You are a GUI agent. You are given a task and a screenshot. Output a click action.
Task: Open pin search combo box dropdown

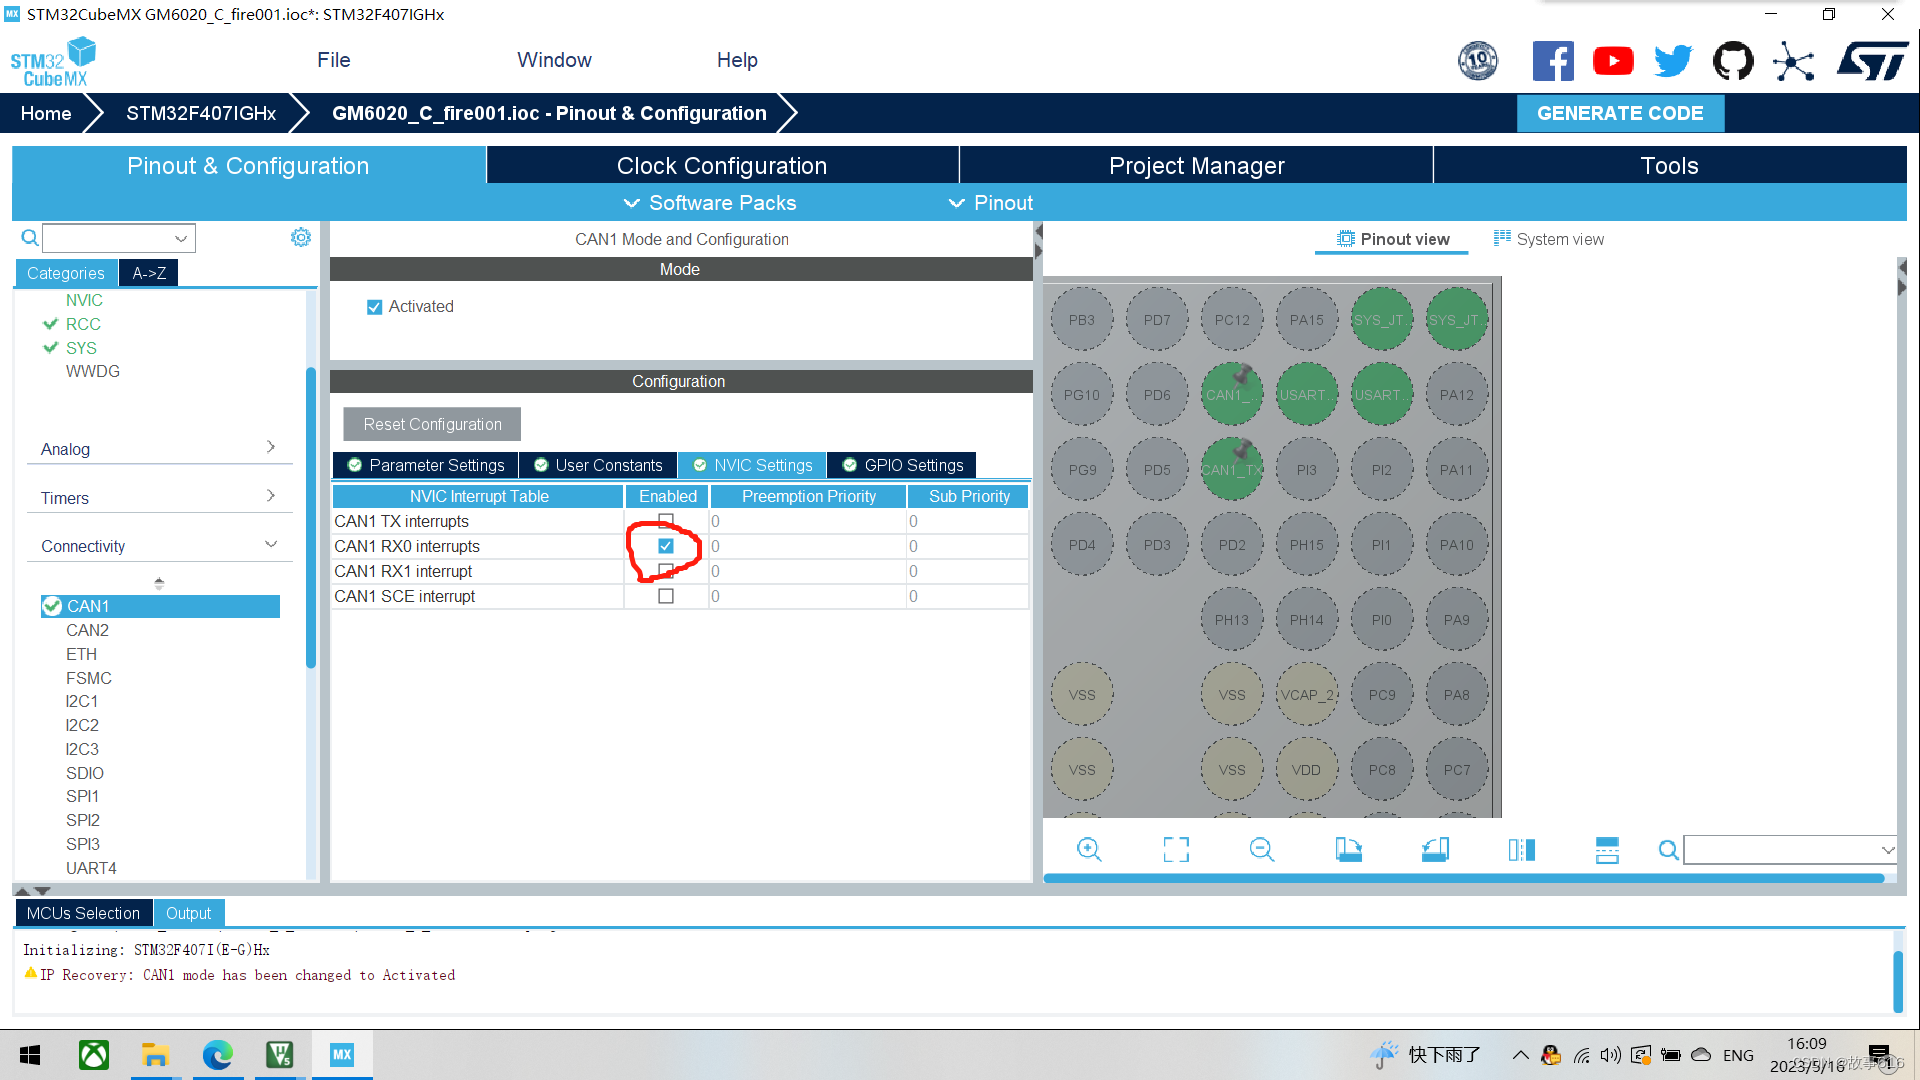click(1887, 850)
